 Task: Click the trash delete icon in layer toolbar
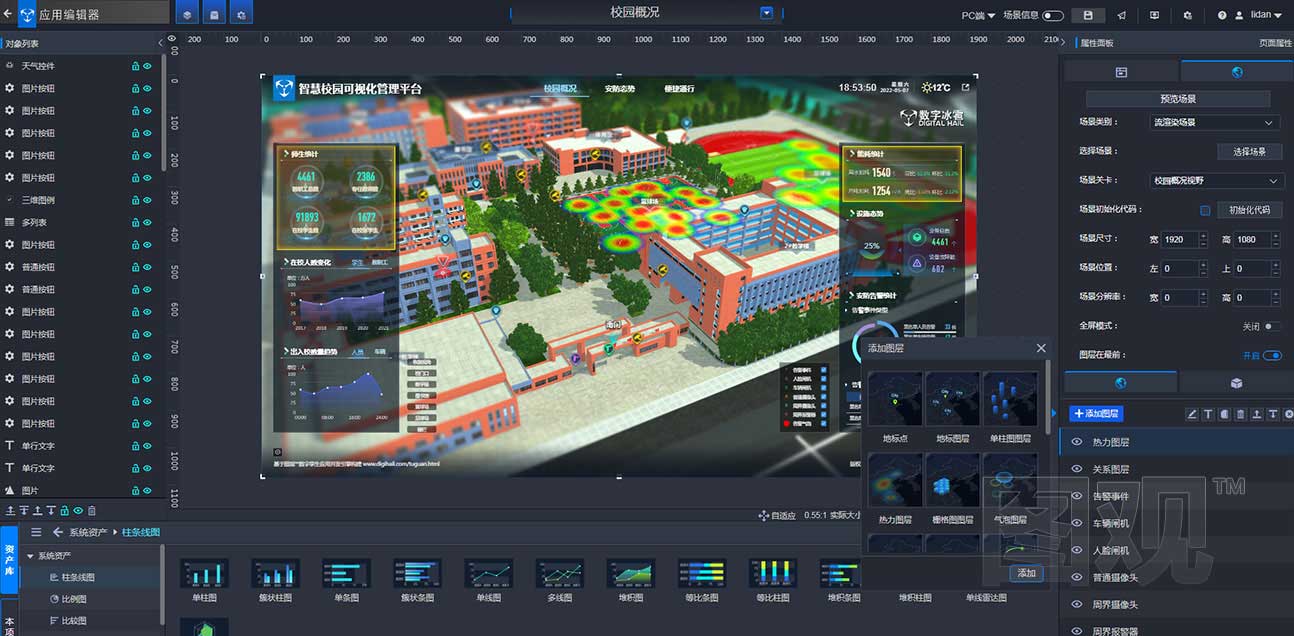point(1240,414)
